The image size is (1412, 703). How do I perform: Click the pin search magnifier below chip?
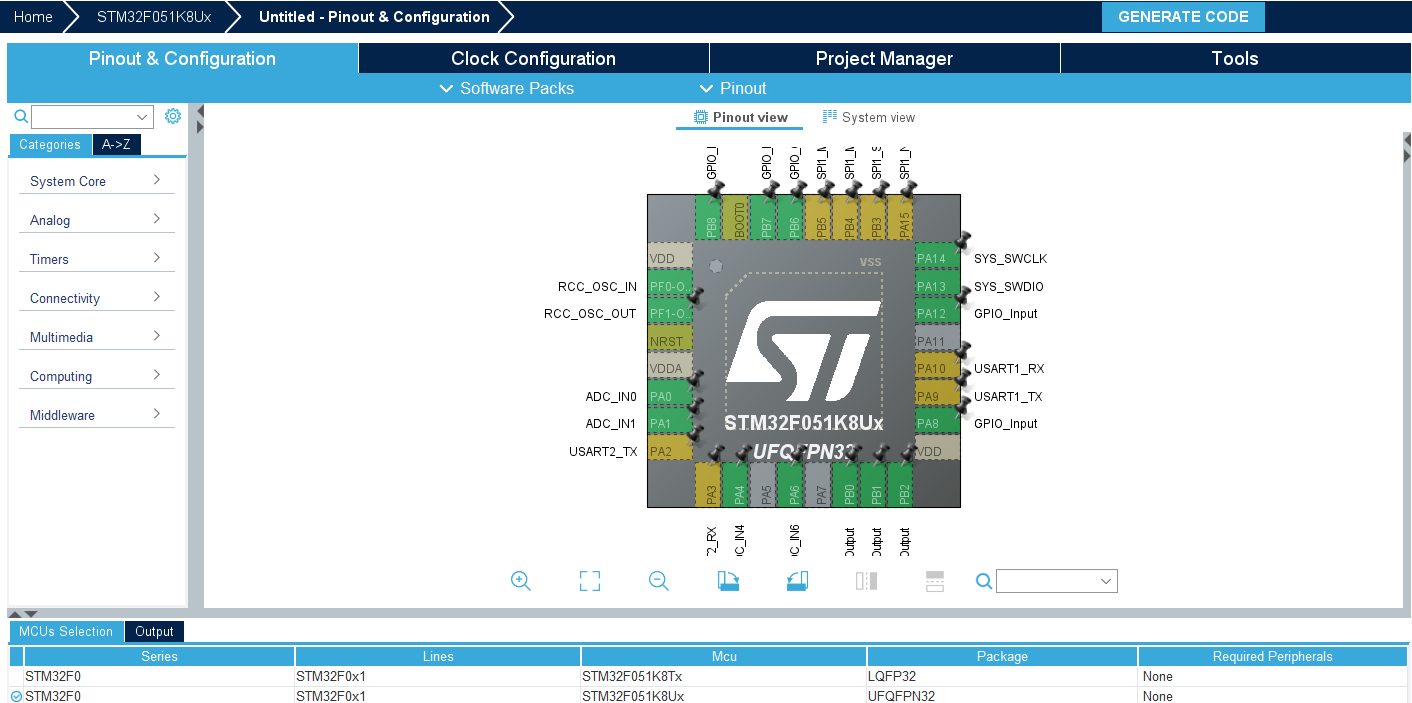coord(984,581)
